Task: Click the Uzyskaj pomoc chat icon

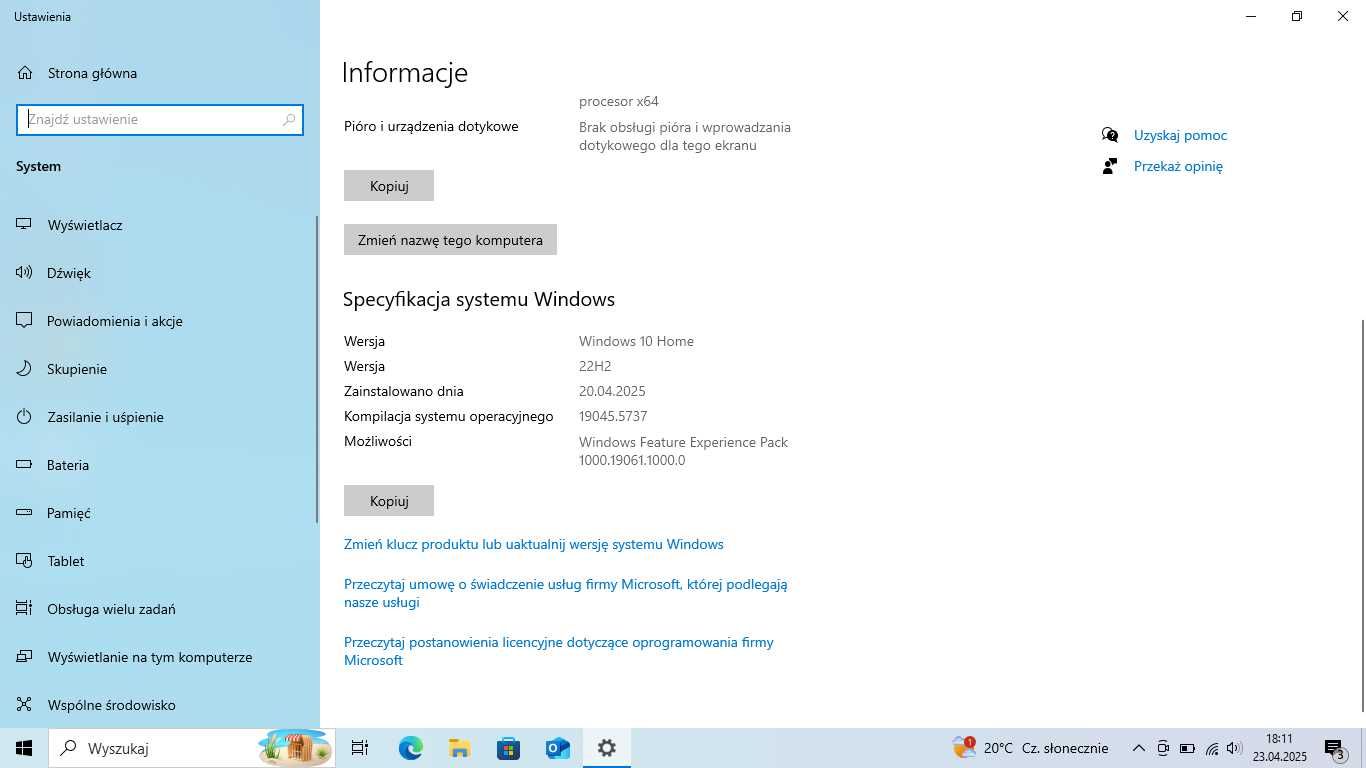Action: click(x=1109, y=135)
